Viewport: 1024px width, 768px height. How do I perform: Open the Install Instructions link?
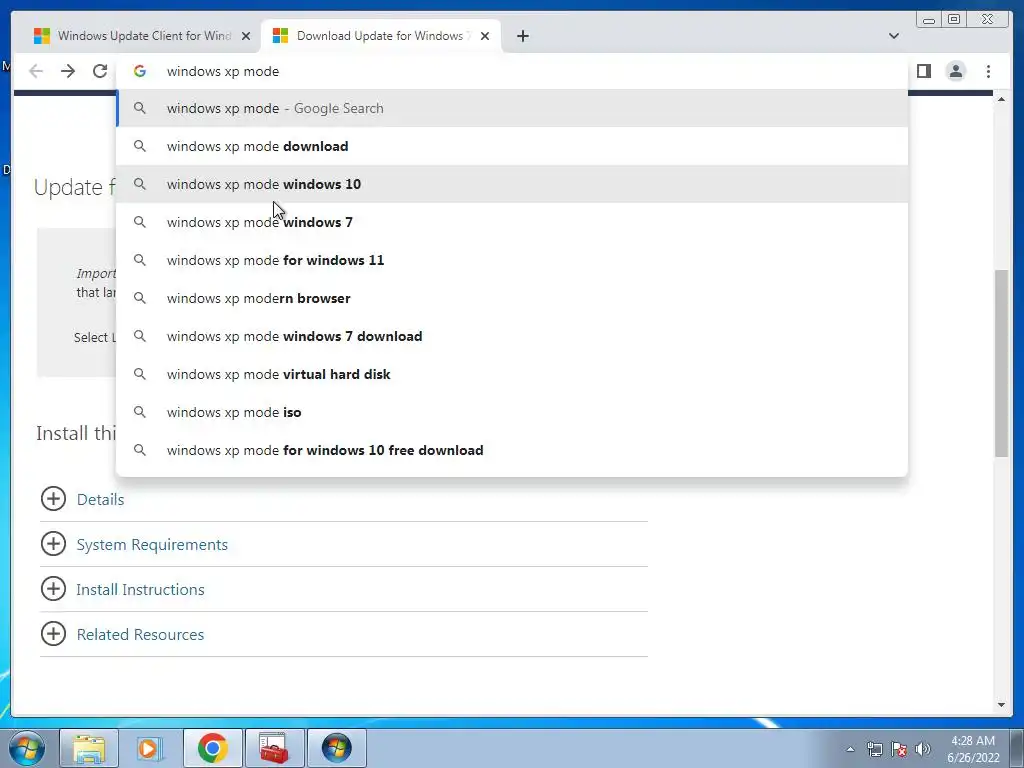pos(140,590)
